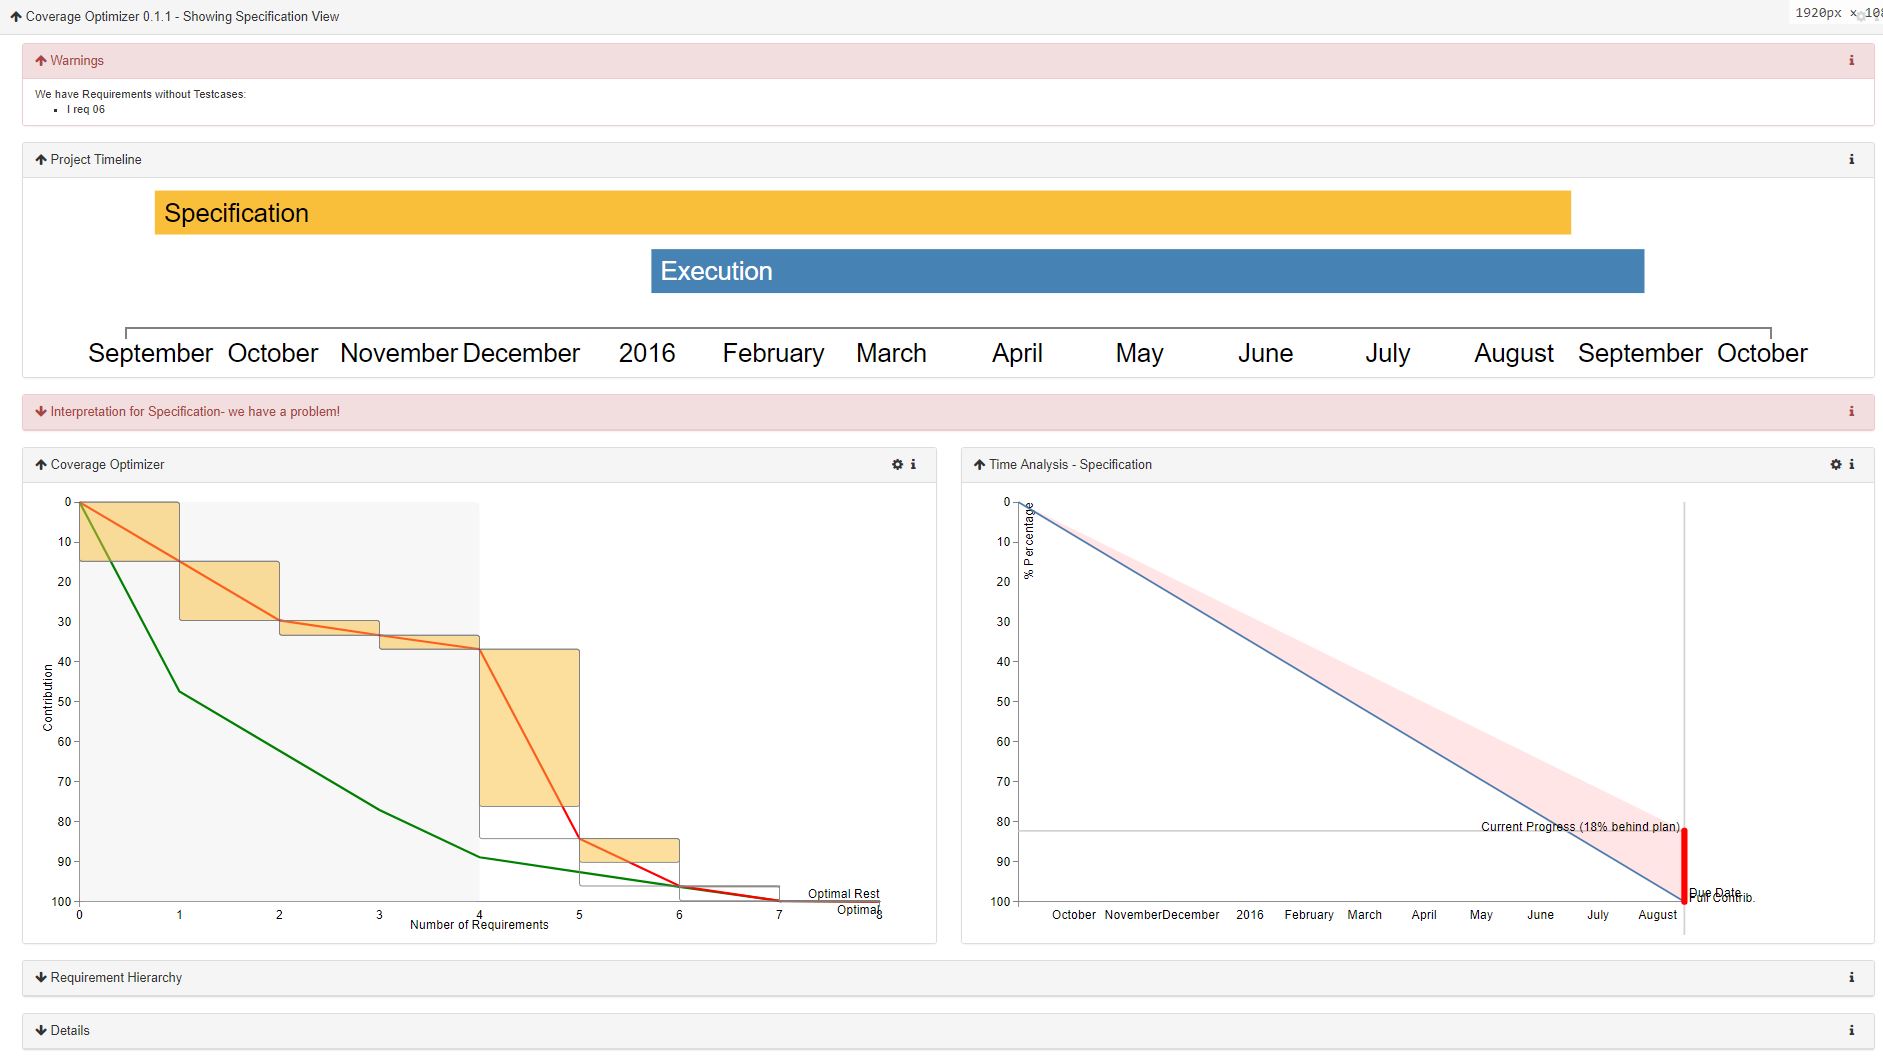This screenshot has width=1883, height=1061.
Task: Click 'We have Requirements without Testcases' text
Action: click(140, 94)
